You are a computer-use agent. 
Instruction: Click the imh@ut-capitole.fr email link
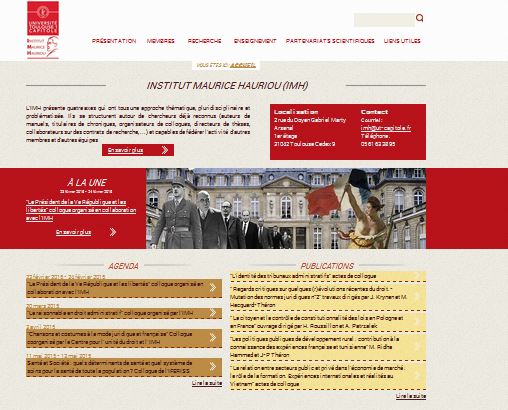(386, 128)
